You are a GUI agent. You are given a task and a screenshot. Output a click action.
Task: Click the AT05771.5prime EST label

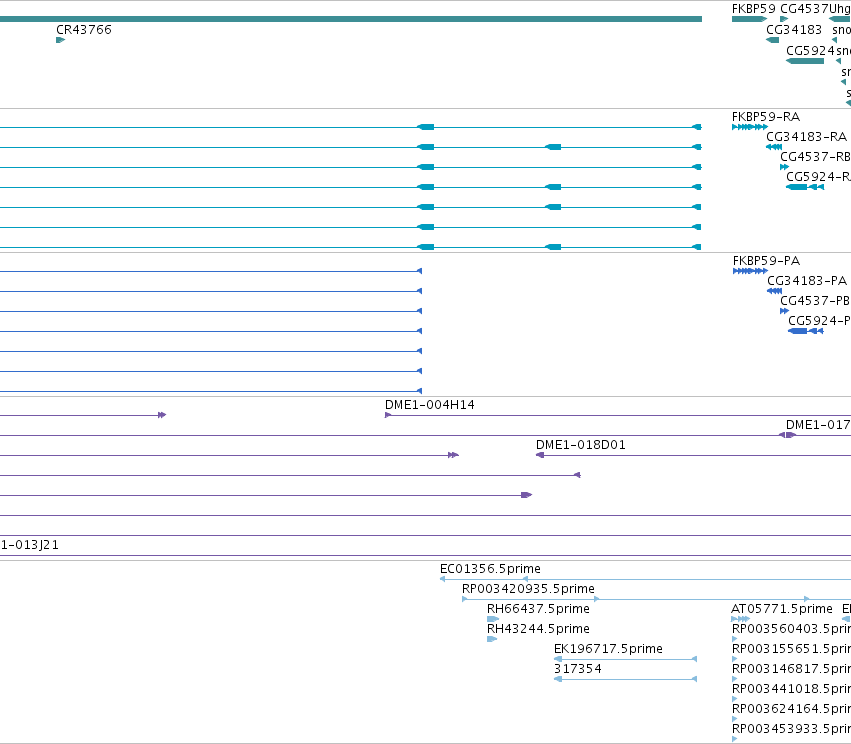point(782,609)
